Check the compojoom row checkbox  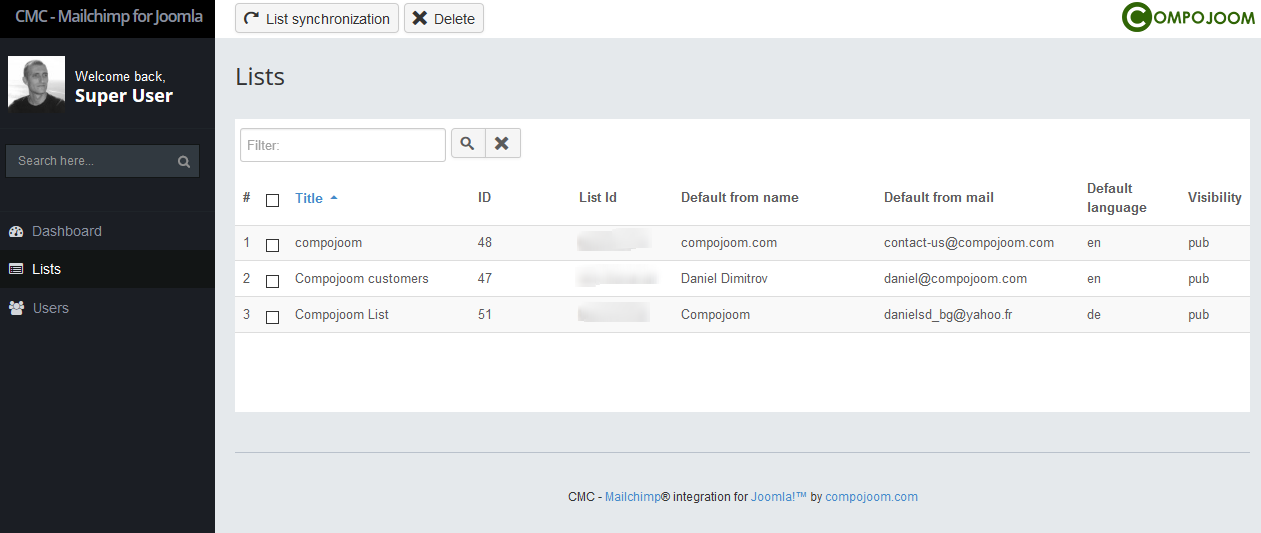click(272, 244)
